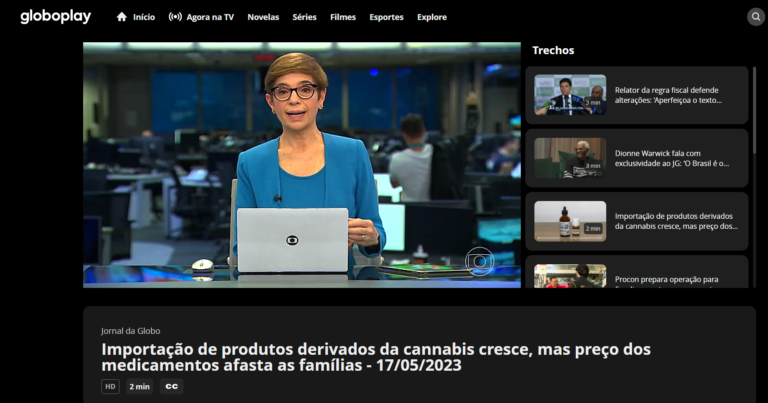Open the Novelas section
This screenshot has width=768, height=403.
pos(263,17)
